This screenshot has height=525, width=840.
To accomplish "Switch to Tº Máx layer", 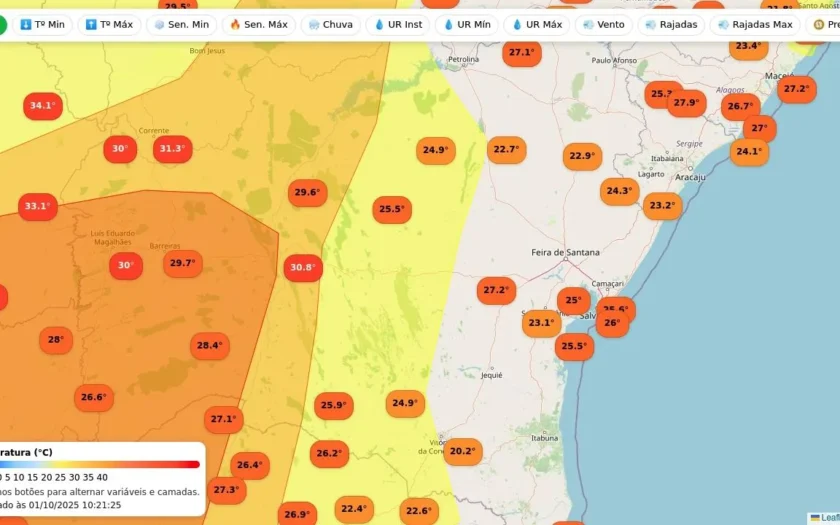I will pyautogui.click(x=110, y=25).
